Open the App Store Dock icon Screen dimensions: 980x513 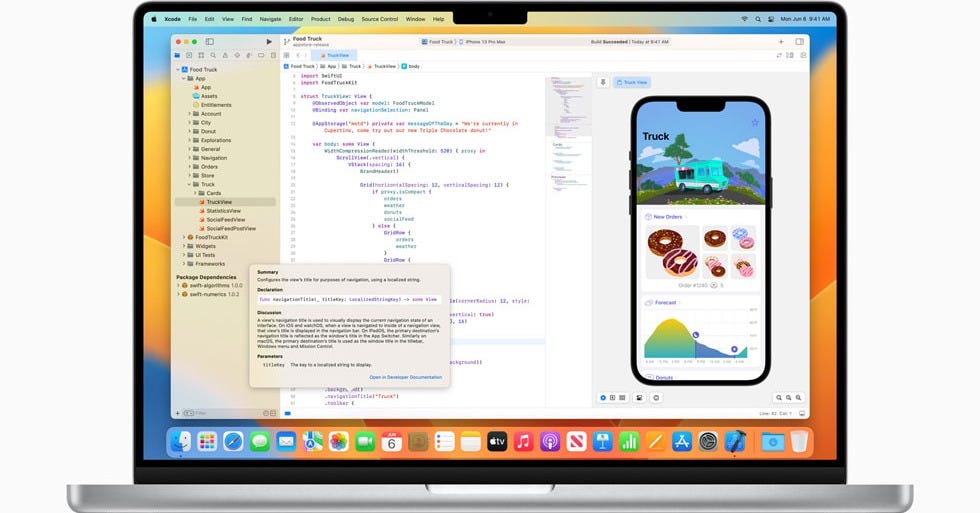(x=682, y=442)
